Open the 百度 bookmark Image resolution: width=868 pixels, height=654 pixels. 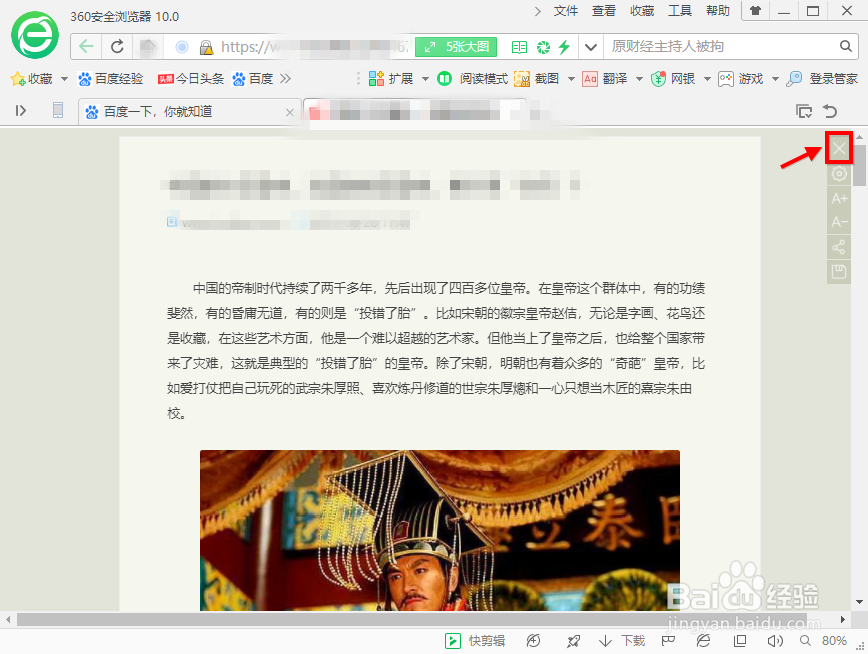pyautogui.click(x=253, y=79)
